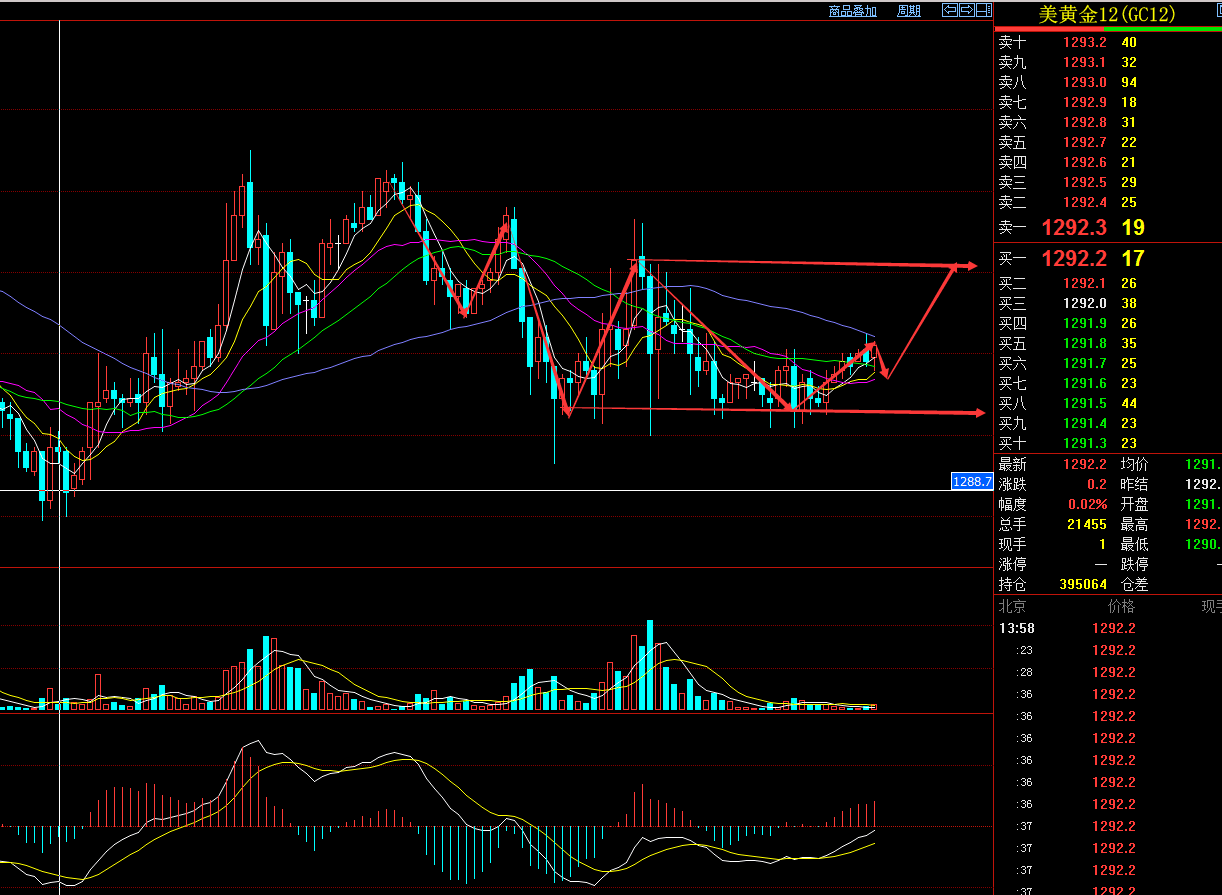1222x895 pixels.
Task: Click the left arrow navigation icon
Action: [950, 10]
